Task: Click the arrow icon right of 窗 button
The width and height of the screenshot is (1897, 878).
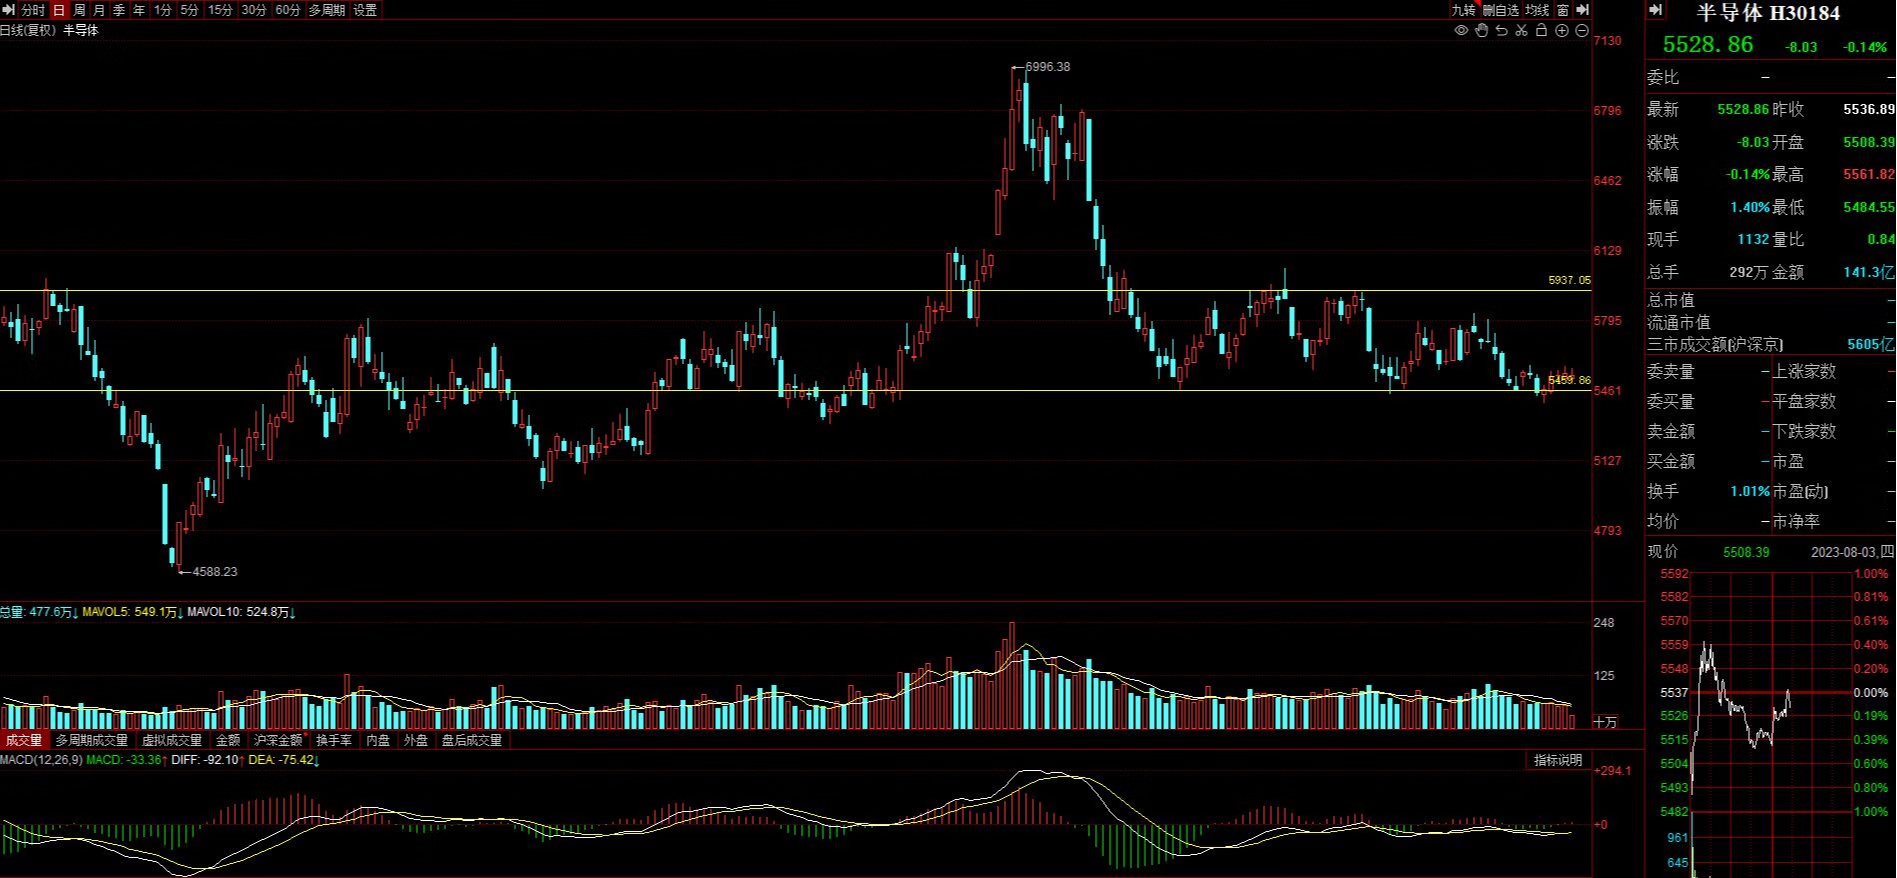Action: click(x=1582, y=10)
